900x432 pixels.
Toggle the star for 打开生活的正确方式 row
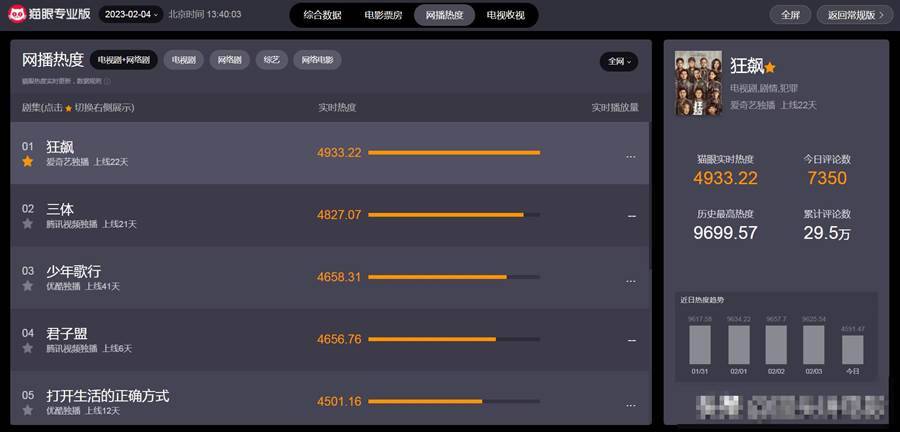pyautogui.click(x=28, y=410)
